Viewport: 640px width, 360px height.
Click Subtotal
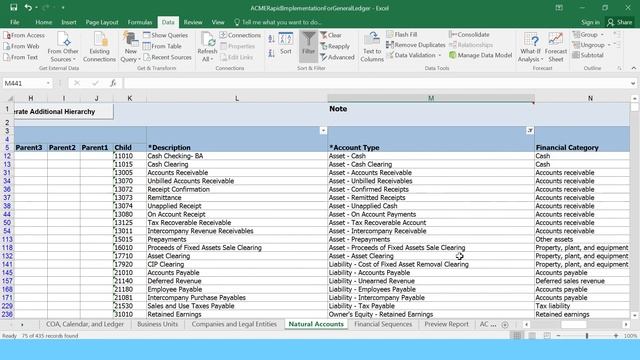[588, 56]
